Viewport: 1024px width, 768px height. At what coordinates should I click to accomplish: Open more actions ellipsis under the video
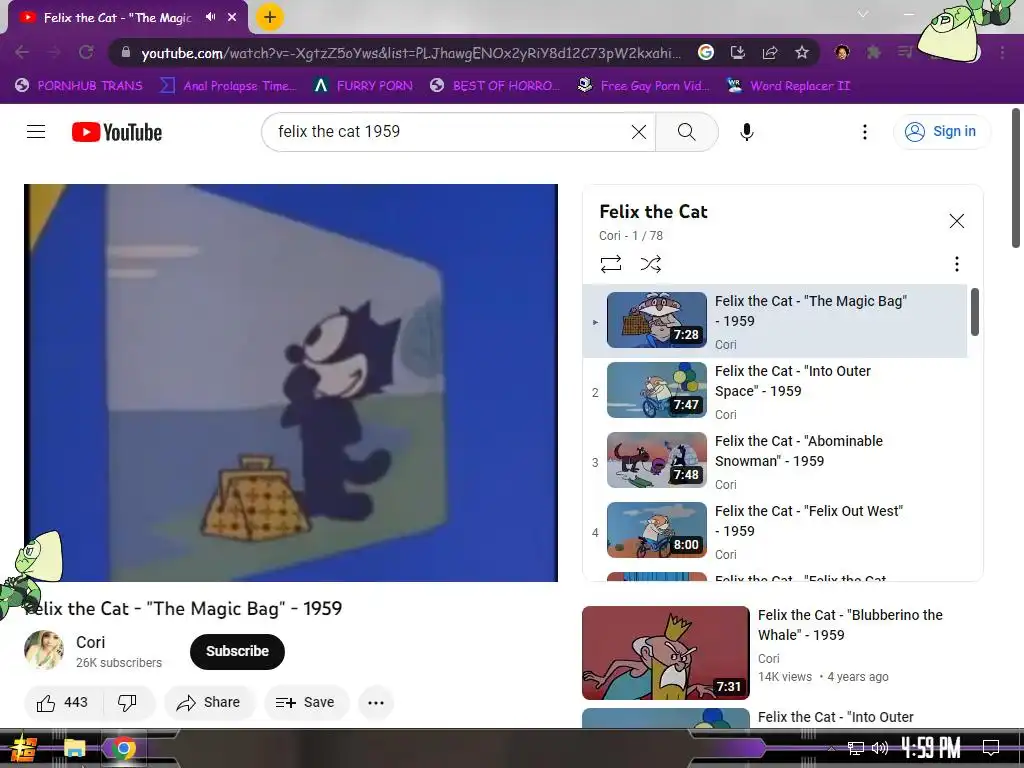click(376, 703)
